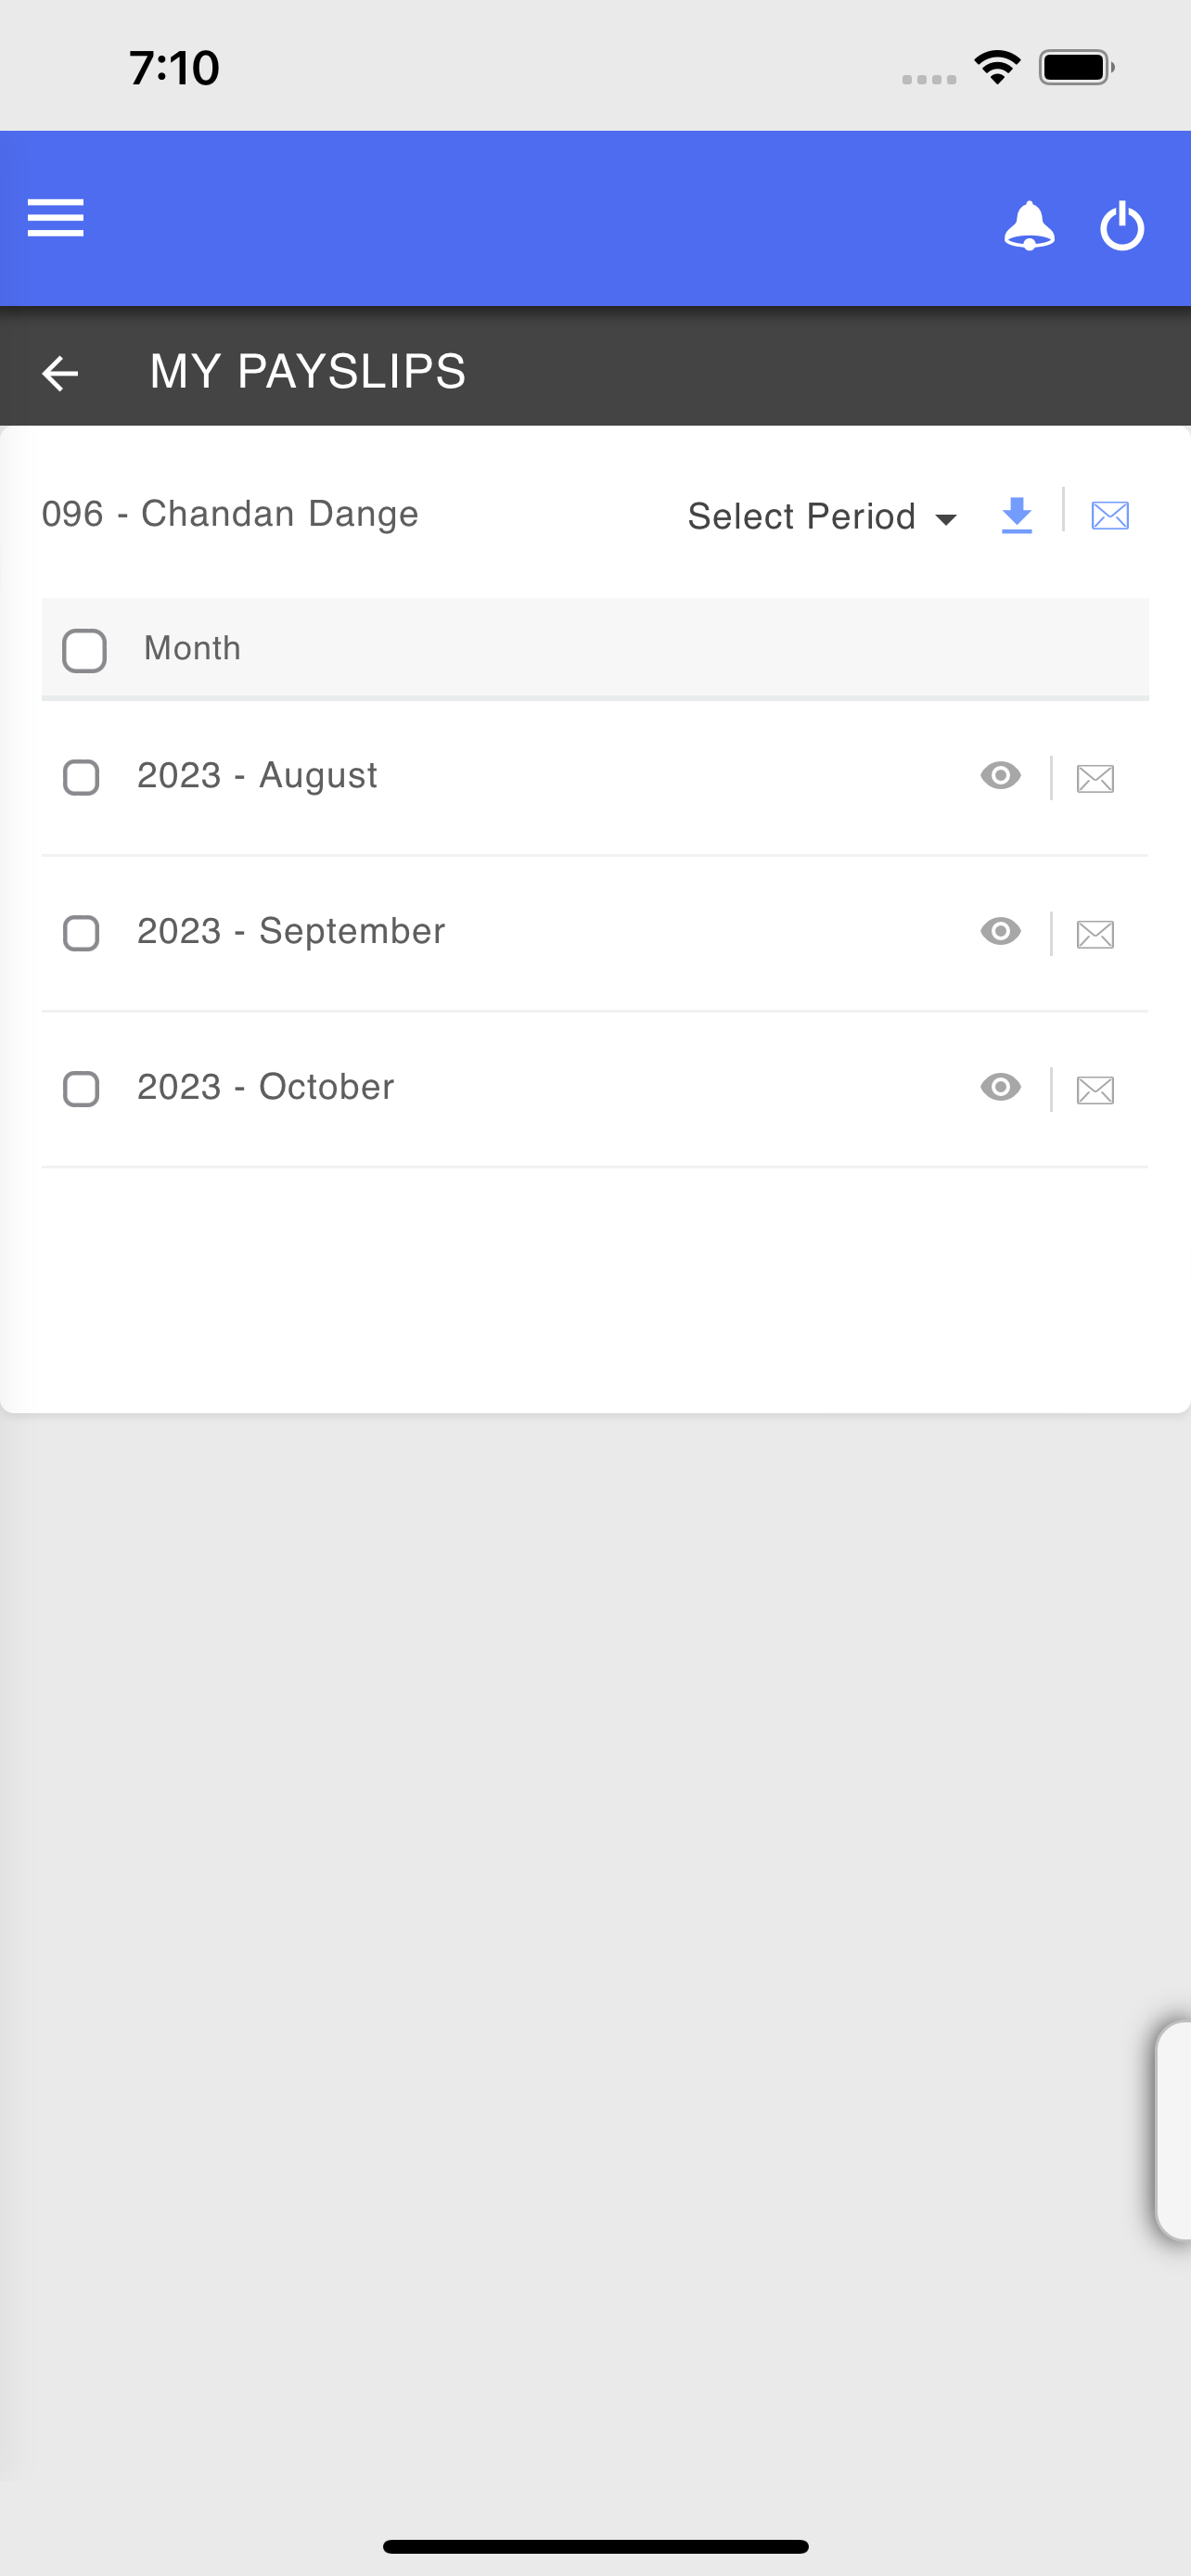
Task: Email selected payslips using top envelope
Action: (1110, 516)
